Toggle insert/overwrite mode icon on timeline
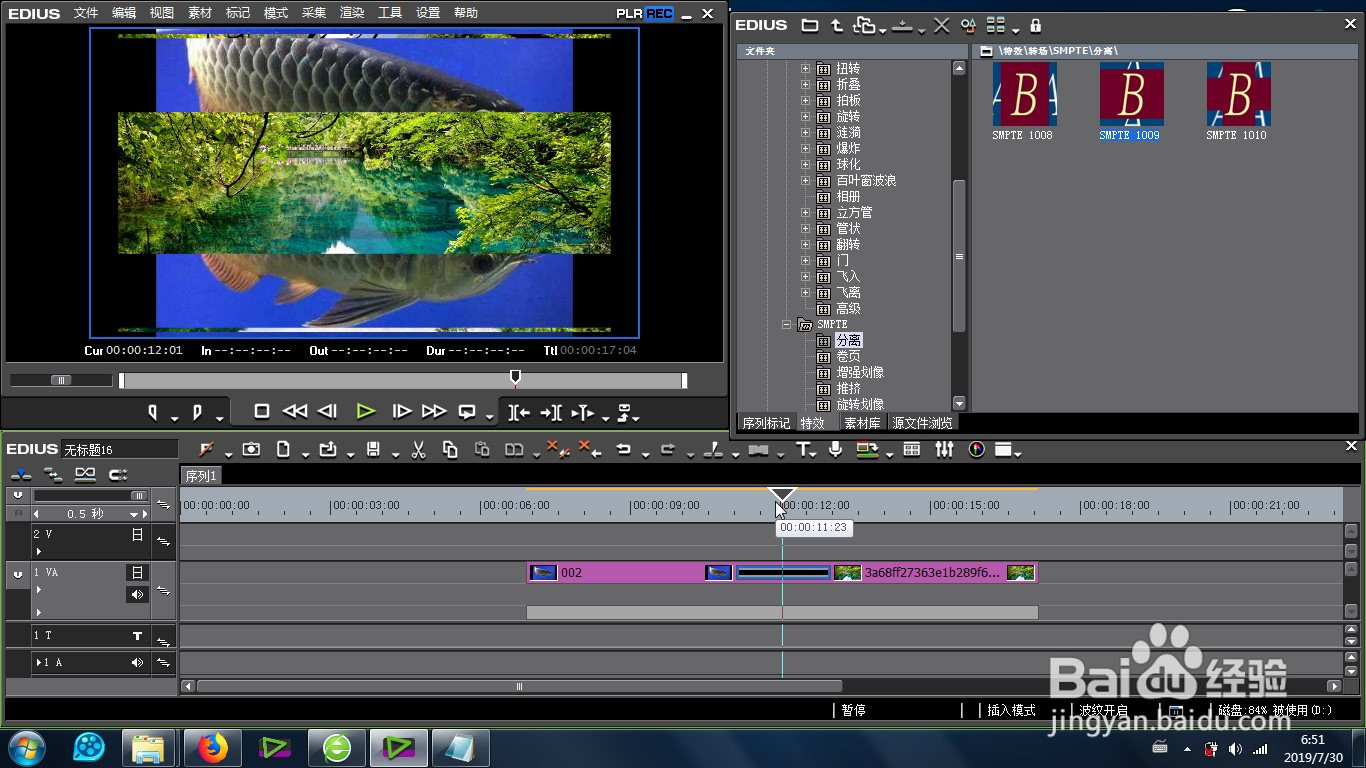This screenshot has height=768, width=1366. point(20,475)
